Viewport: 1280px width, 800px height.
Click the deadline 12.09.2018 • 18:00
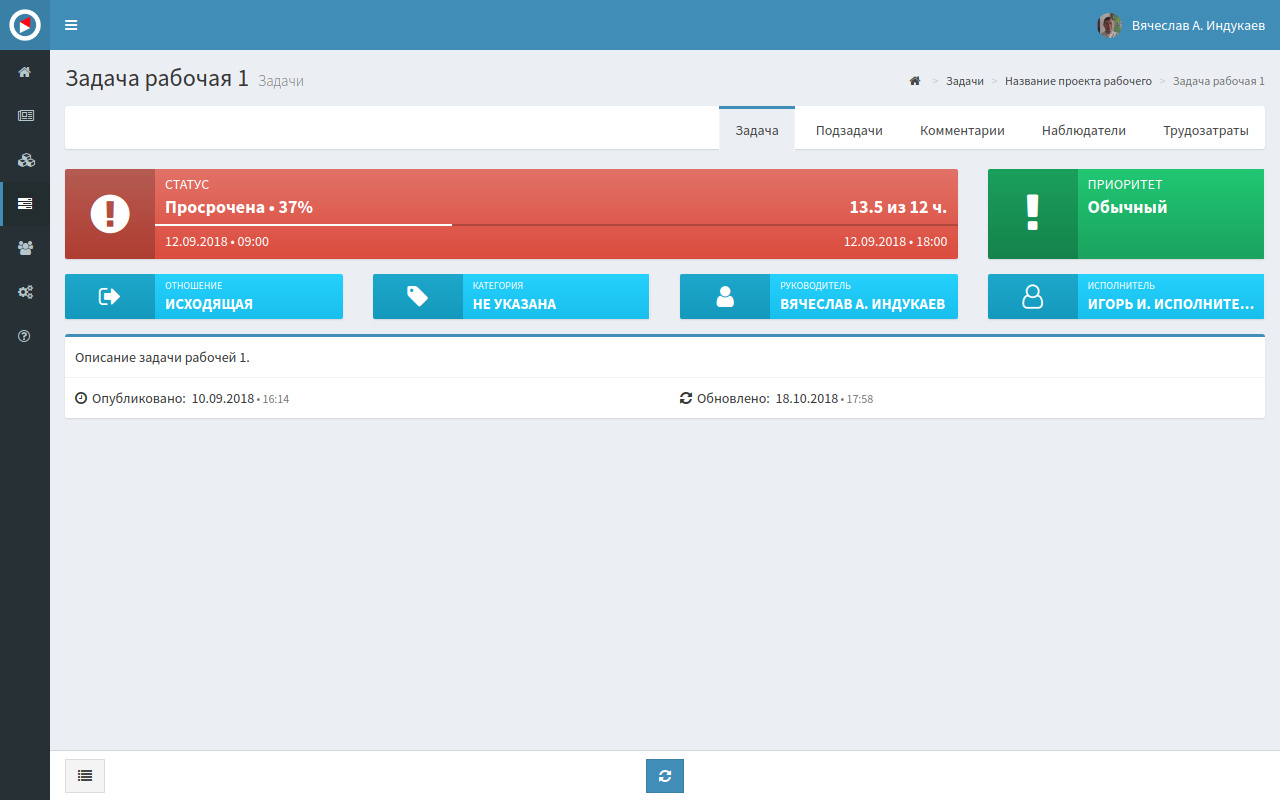(x=895, y=242)
